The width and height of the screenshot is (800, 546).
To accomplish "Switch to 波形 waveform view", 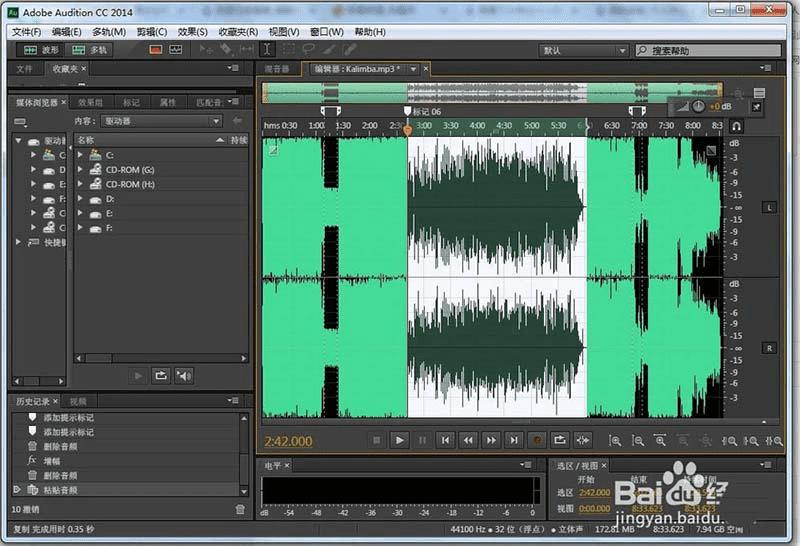I will (42, 49).
